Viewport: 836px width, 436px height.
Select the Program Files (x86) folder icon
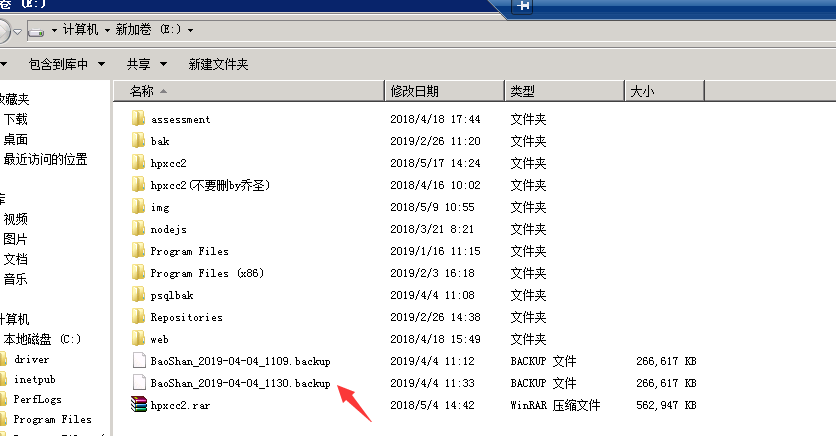click(x=138, y=272)
